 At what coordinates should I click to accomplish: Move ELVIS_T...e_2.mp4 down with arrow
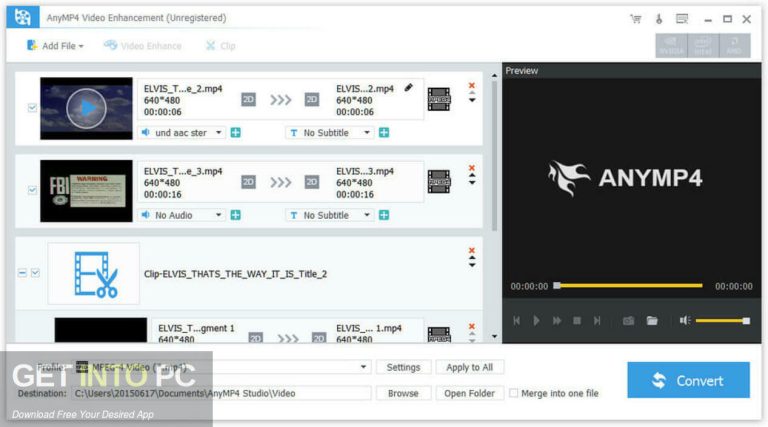(x=472, y=100)
